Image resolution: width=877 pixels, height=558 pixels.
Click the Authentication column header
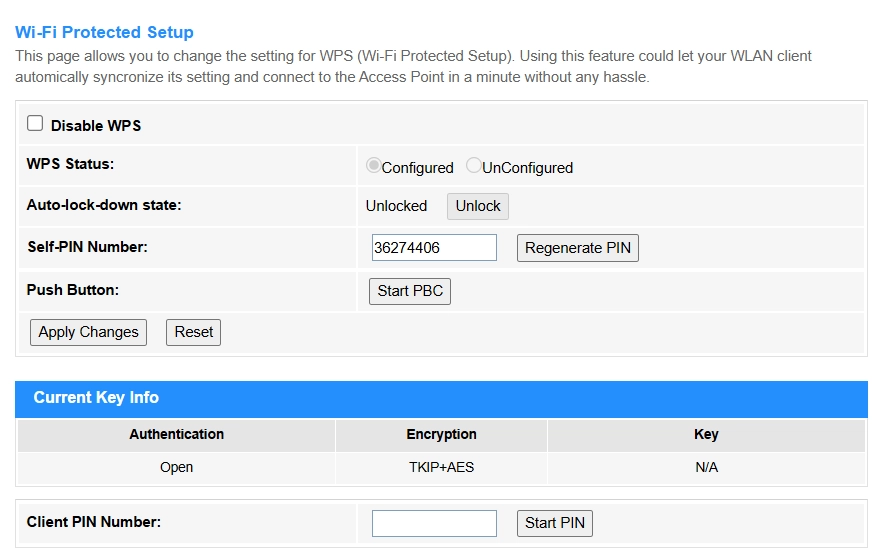(x=176, y=434)
